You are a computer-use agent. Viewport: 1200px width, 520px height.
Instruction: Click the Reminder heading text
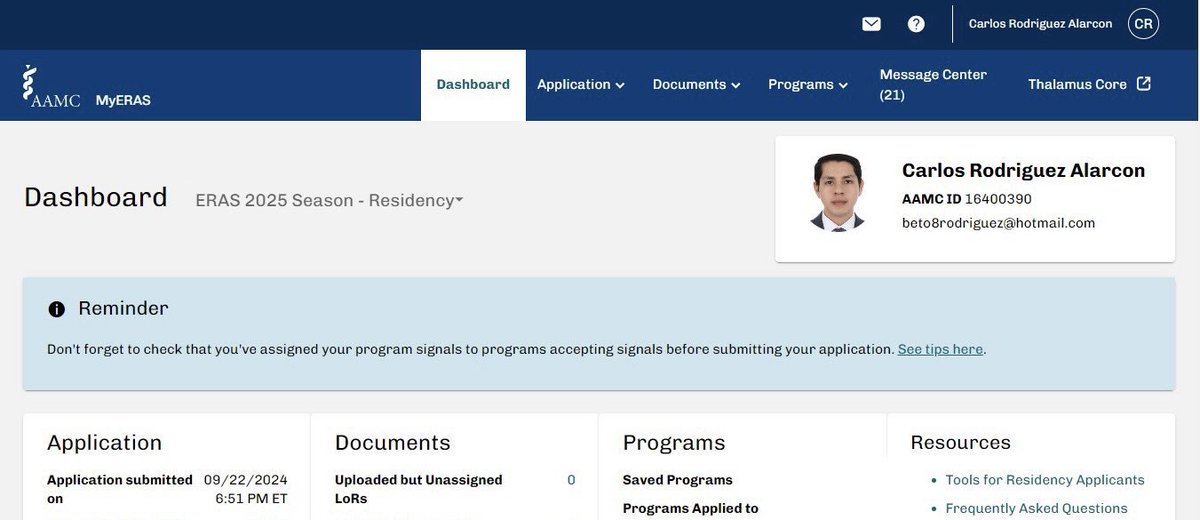tap(123, 308)
